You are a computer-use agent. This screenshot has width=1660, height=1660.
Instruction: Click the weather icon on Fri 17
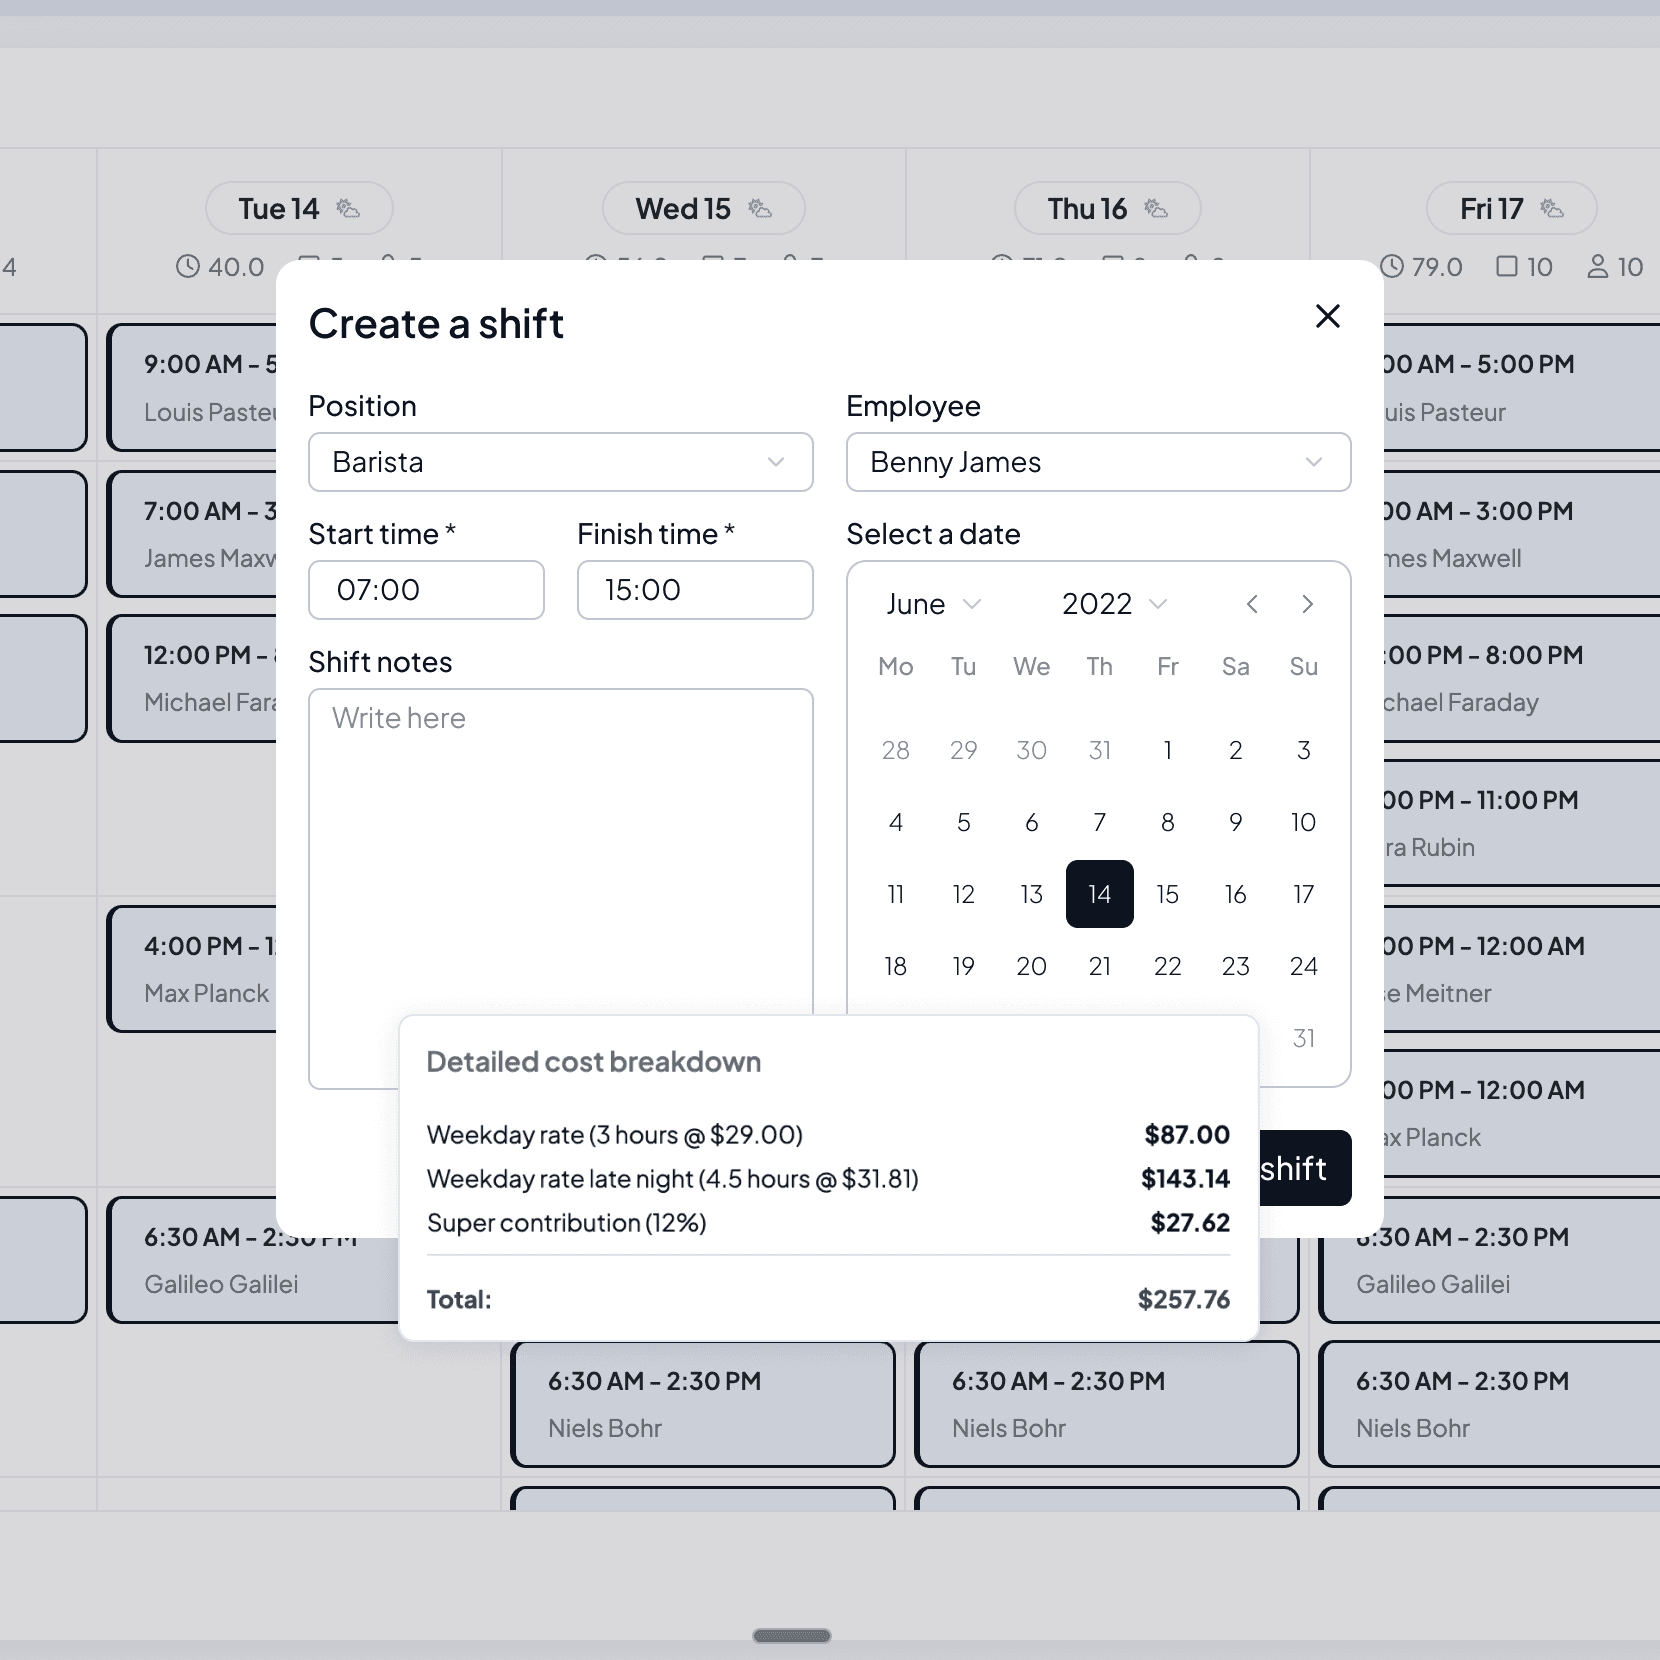click(x=1552, y=208)
